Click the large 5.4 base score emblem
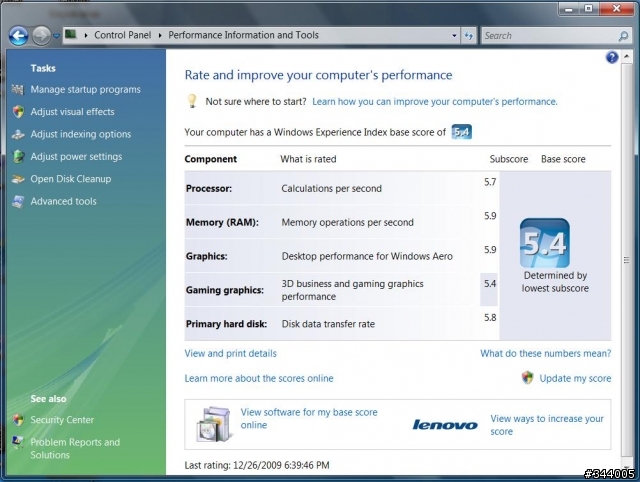Viewport: 640px width, 482px height. (x=544, y=243)
